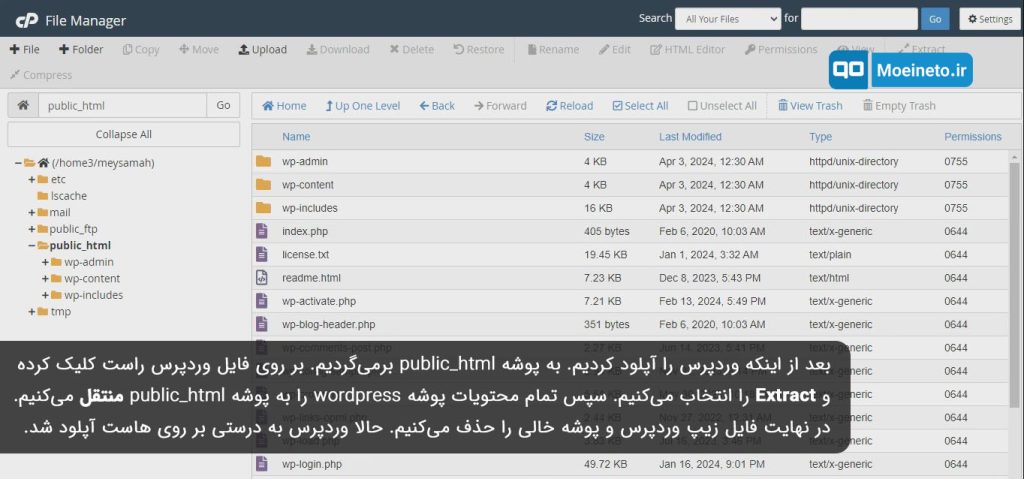Screen dimensions: 1024x479
Task: Expand the mail folder in tree
Action: (31, 213)
